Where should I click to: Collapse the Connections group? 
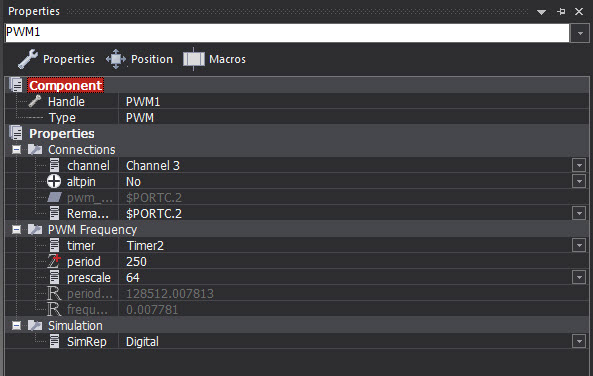coord(16,149)
